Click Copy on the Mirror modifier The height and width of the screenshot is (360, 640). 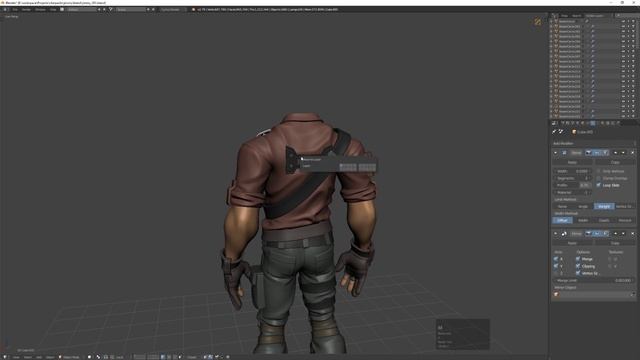point(615,243)
